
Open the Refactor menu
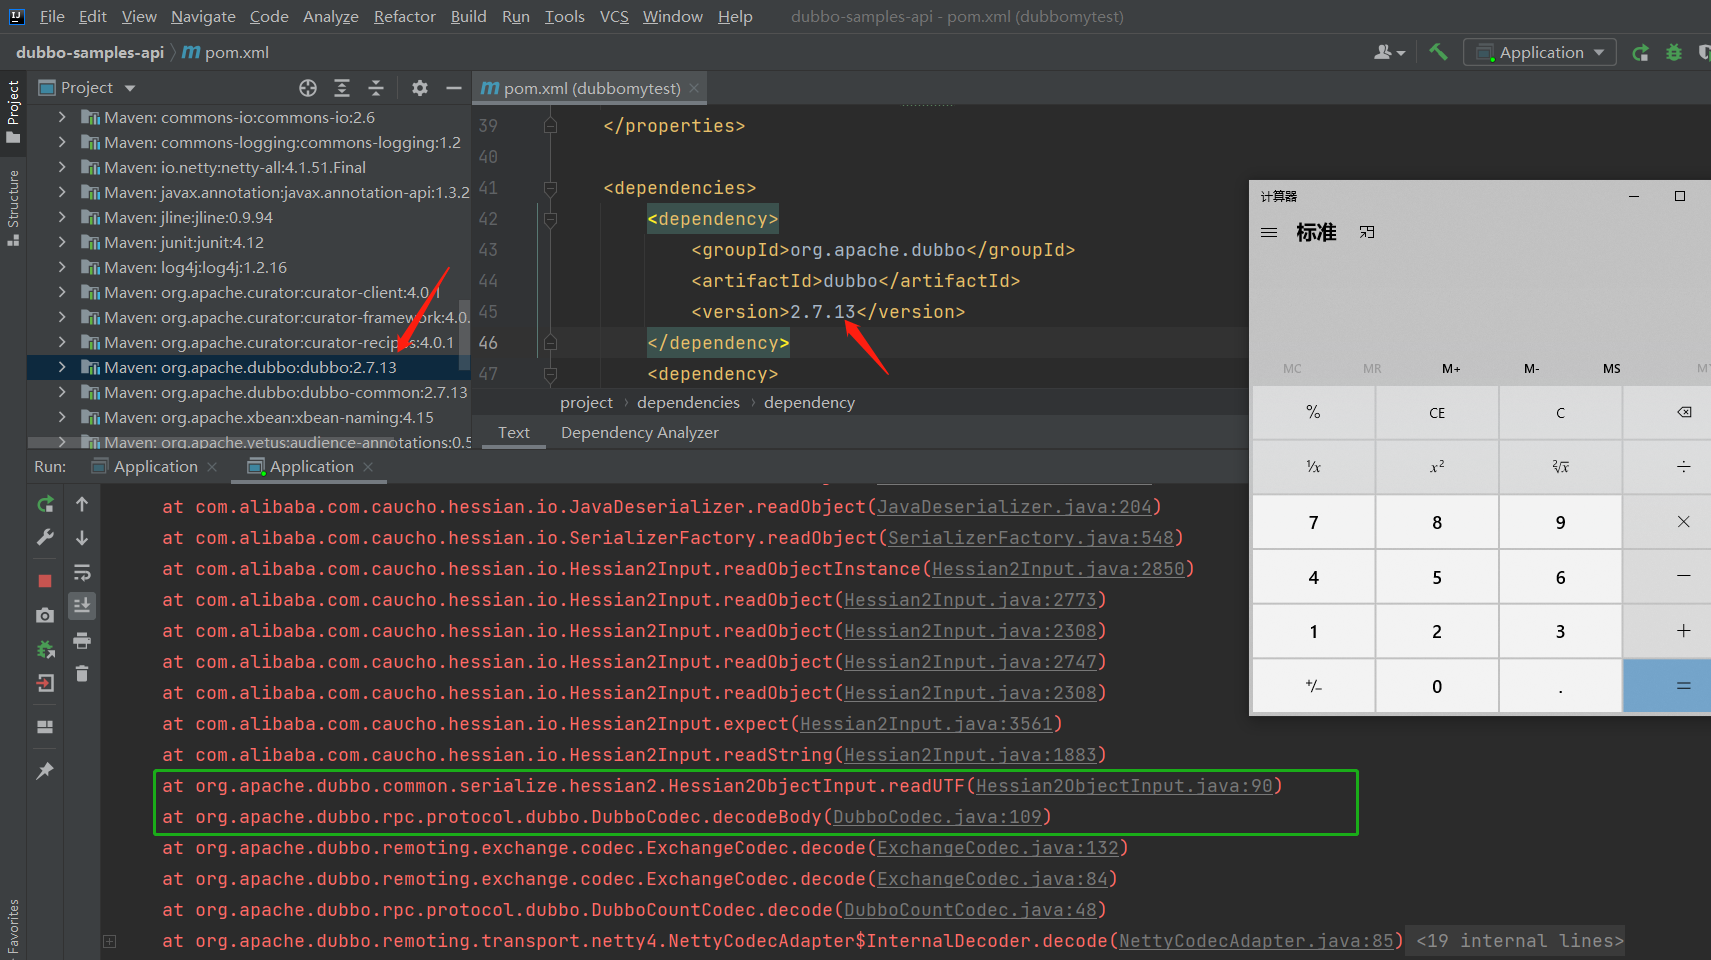405,16
